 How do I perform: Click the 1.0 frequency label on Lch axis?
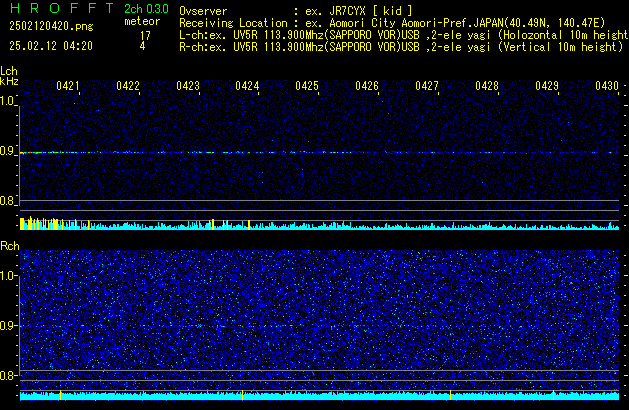click(x=7, y=101)
